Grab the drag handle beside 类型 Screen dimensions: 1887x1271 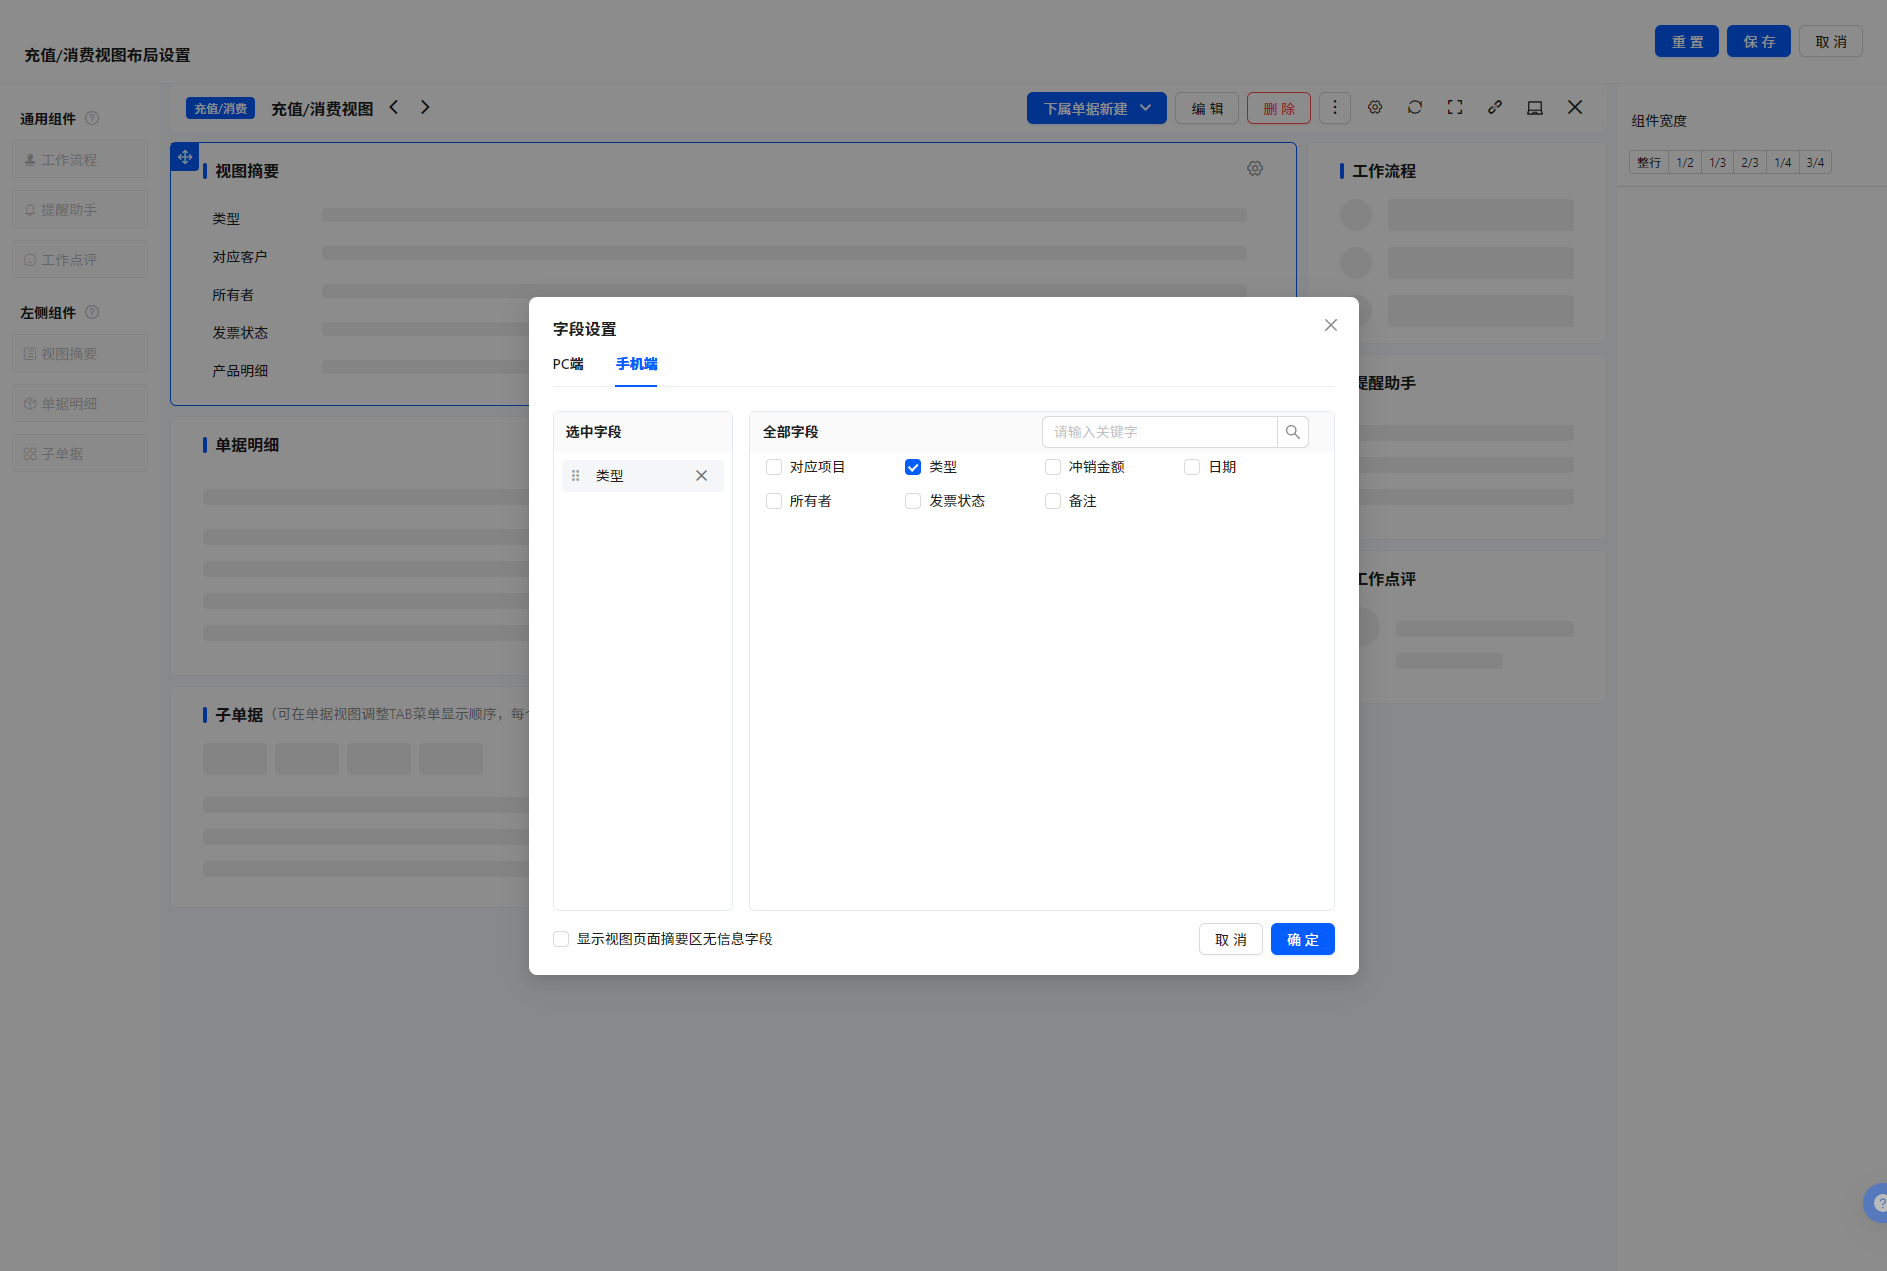coord(575,476)
